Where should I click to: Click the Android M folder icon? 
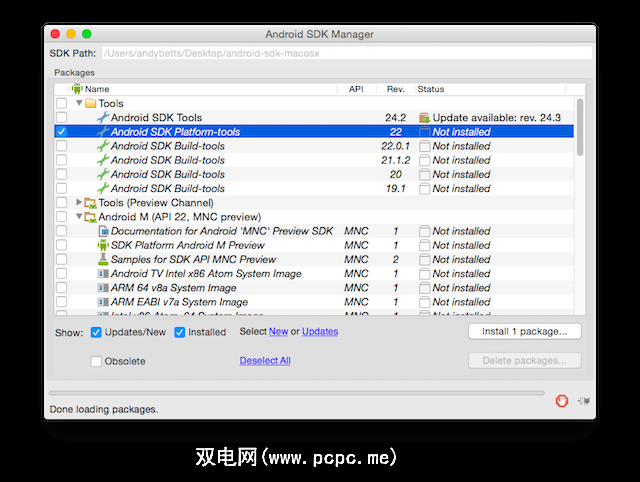pyautogui.click(x=90, y=217)
